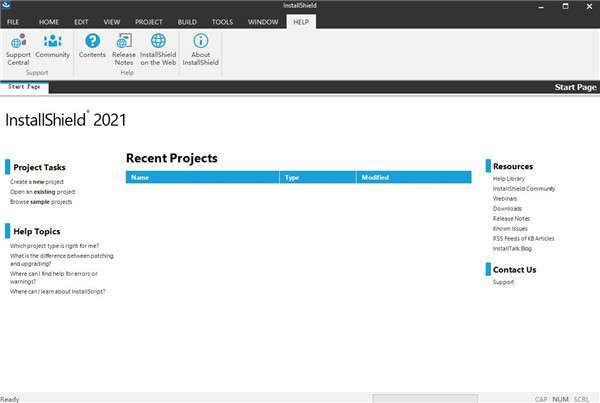Sort recent projects by Name column
This screenshot has height=403, width=600.
pos(202,178)
